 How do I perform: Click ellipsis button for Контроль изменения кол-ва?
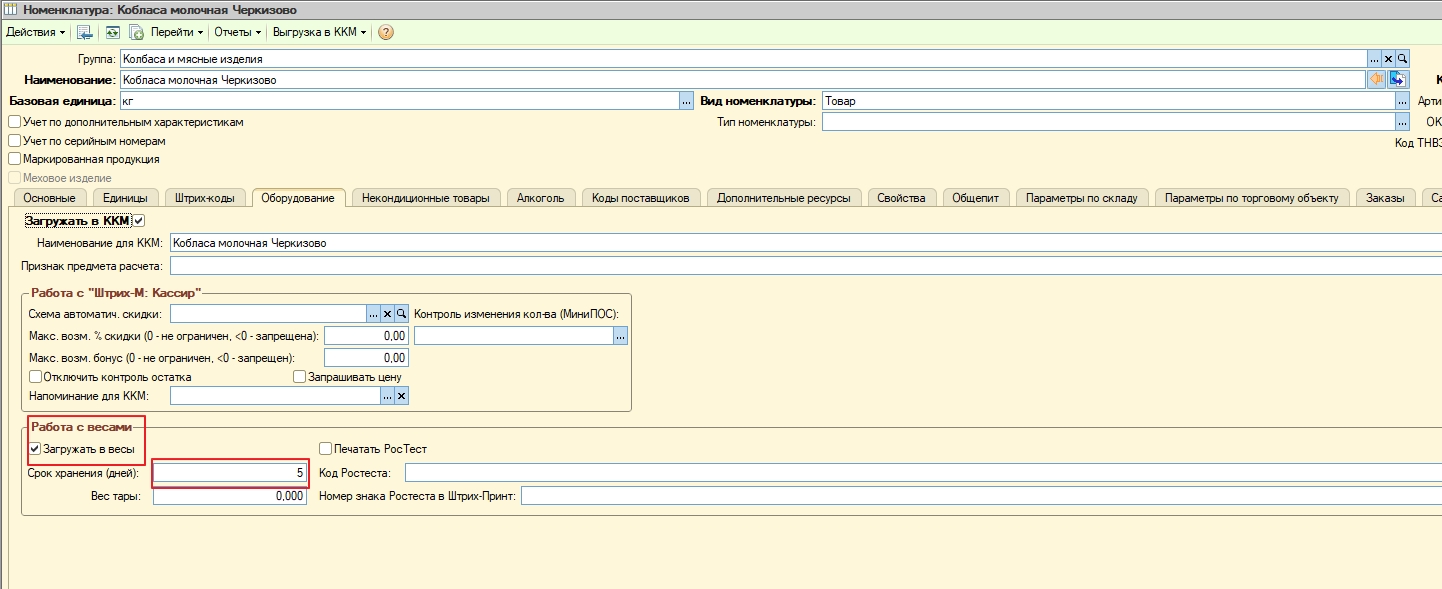click(621, 337)
